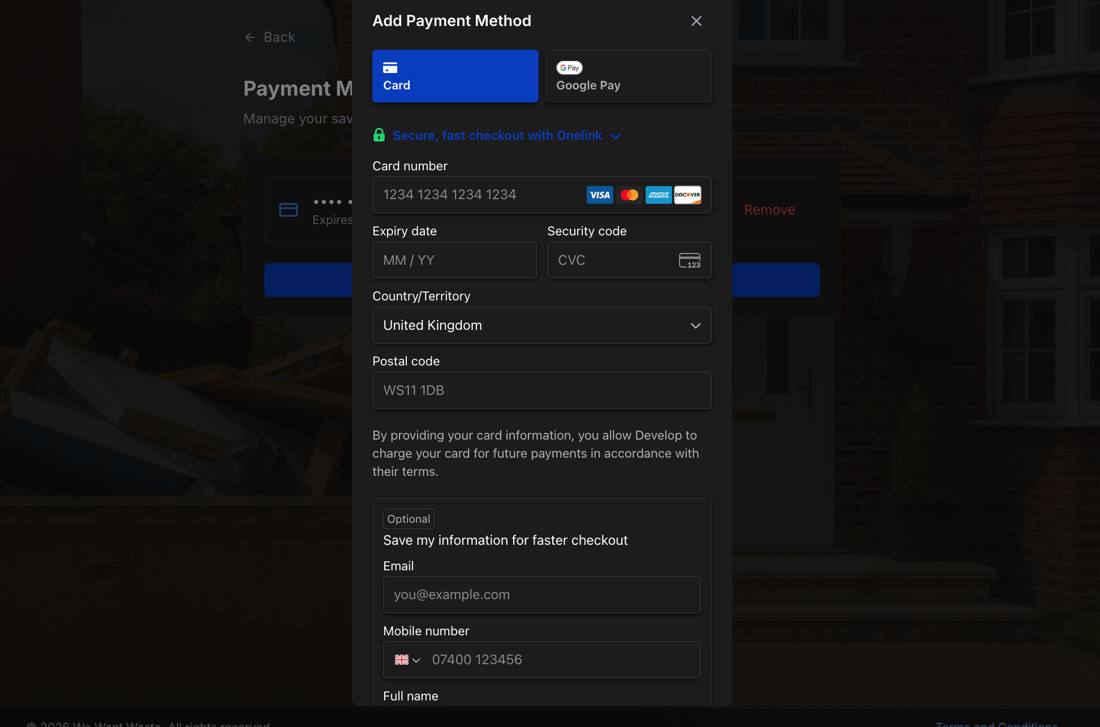Open the Country/Territory United Kingdom dropdown
Image resolution: width=1100 pixels, height=727 pixels.
(x=542, y=326)
